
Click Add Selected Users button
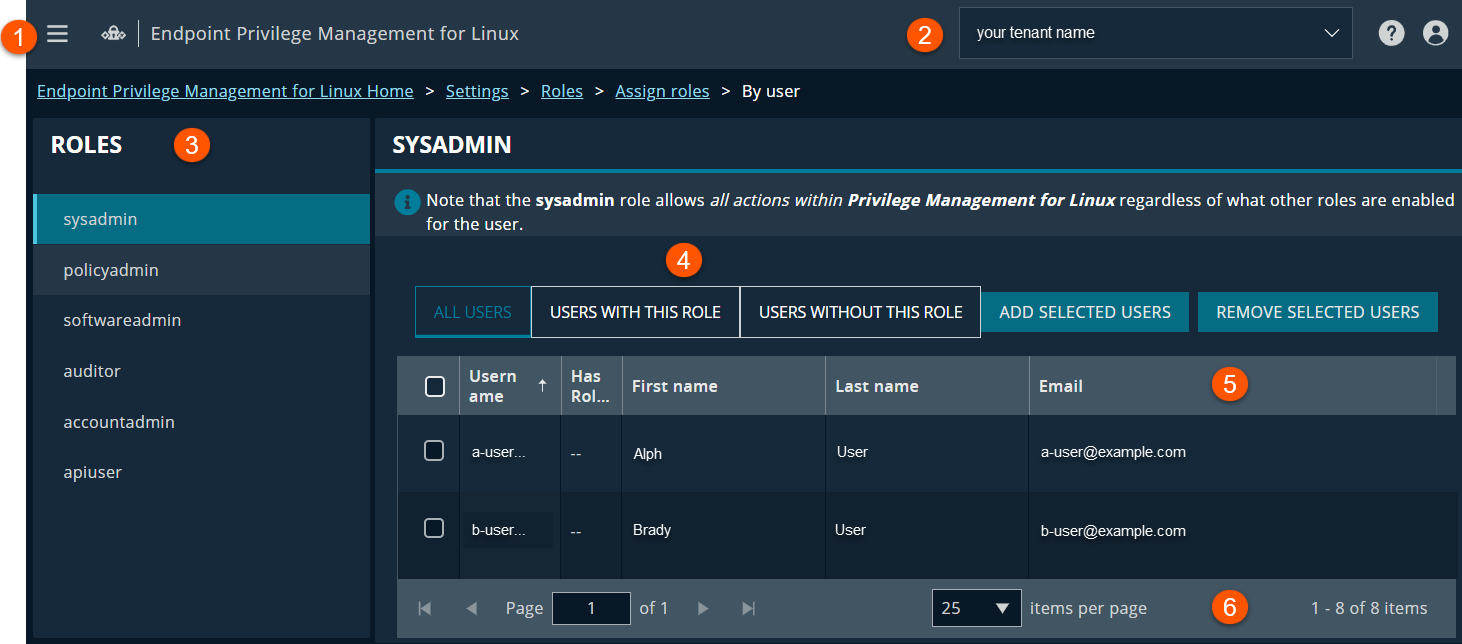tap(1085, 312)
